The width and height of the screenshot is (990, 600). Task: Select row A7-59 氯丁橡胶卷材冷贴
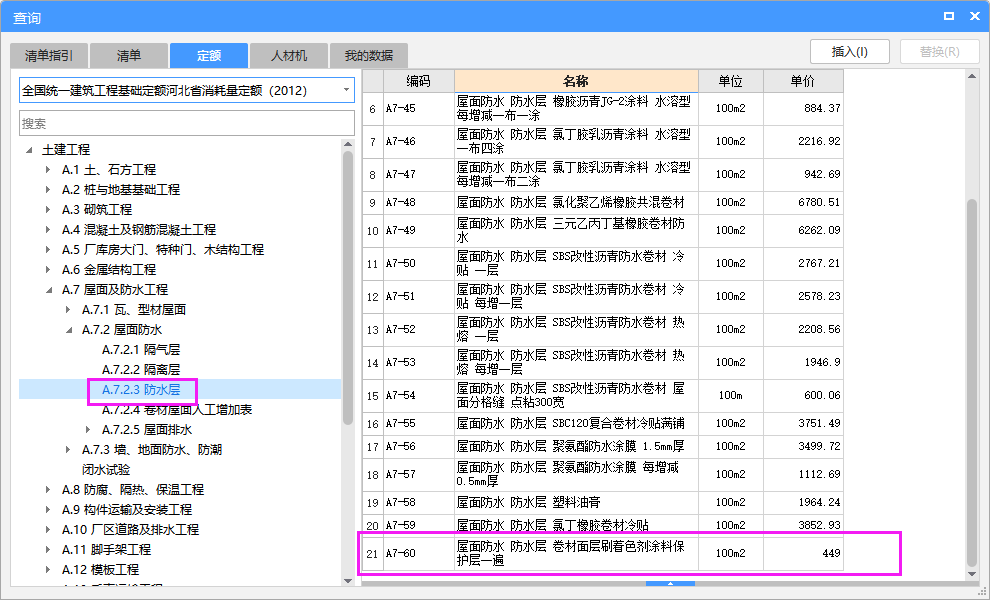[603, 525]
